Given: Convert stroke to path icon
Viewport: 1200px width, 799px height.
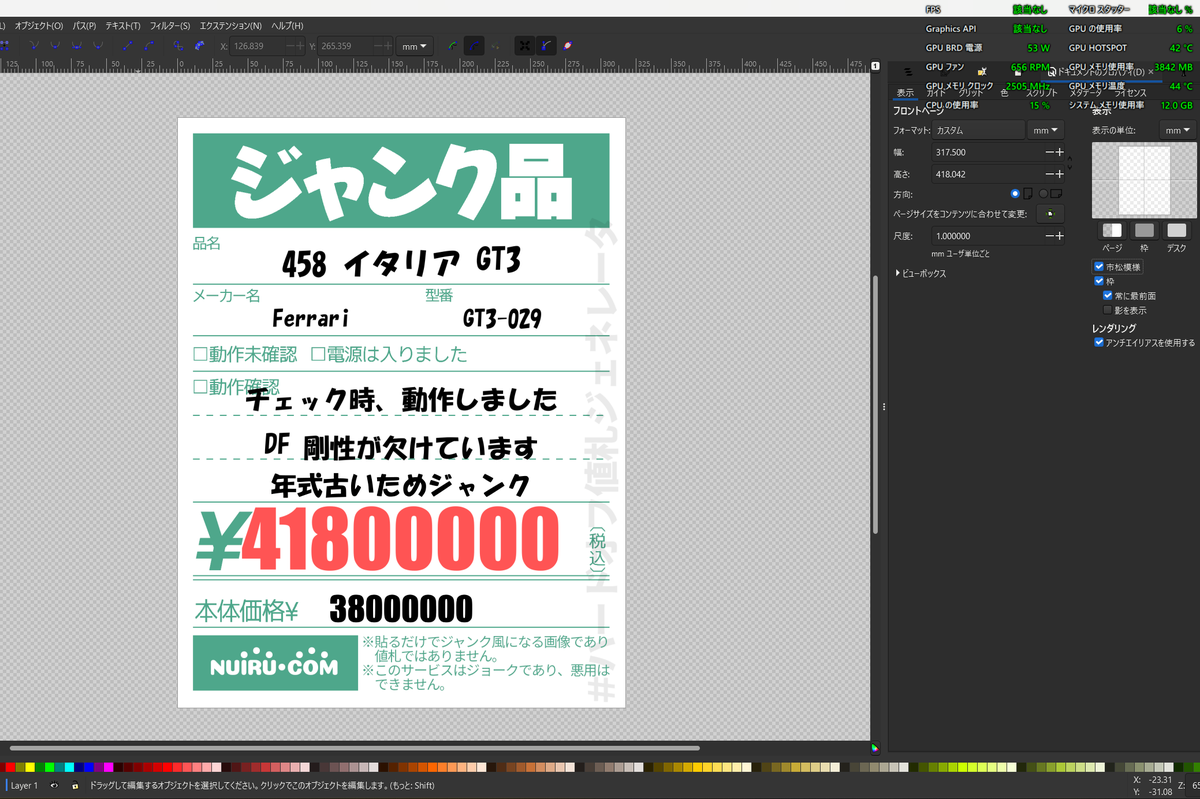Looking at the screenshot, I should [199, 46].
